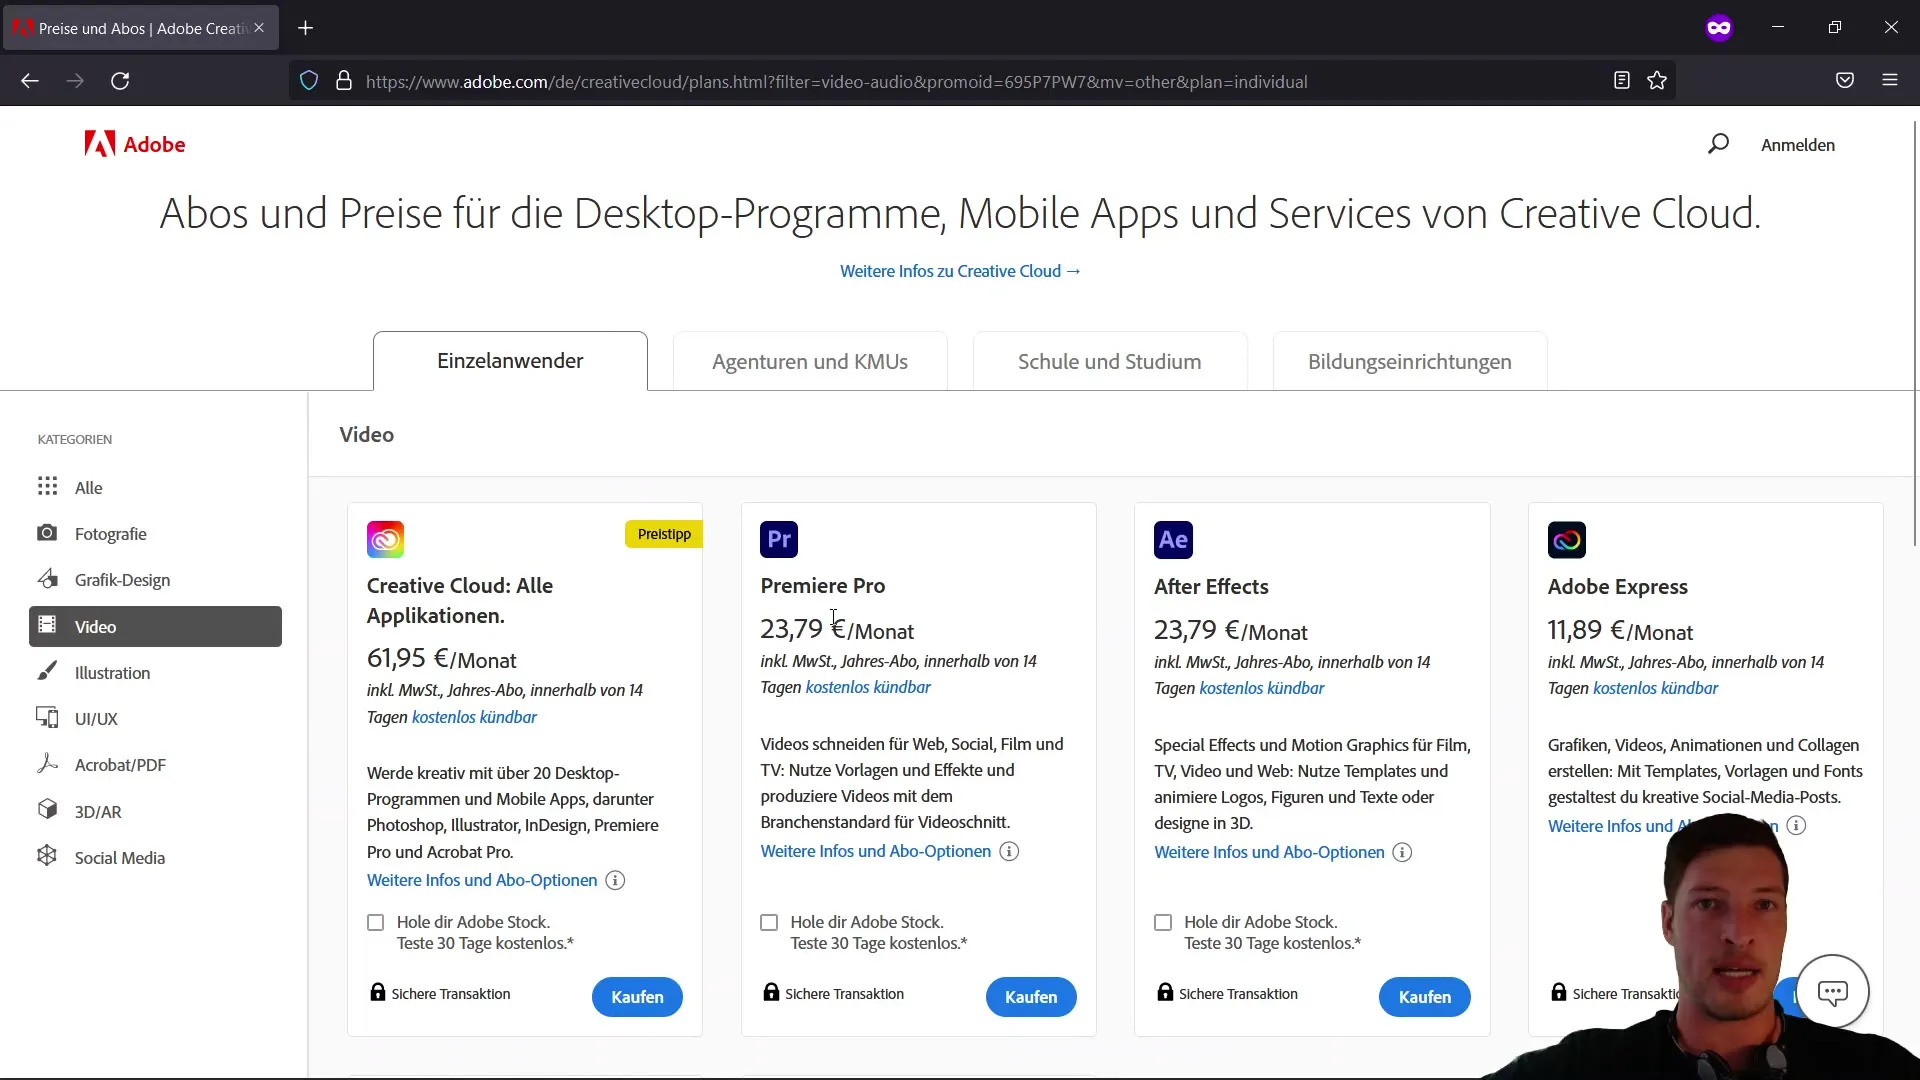The height and width of the screenshot is (1080, 1920).
Task: Click the Creative Cloud All Apps icon
Action: click(x=385, y=539)
